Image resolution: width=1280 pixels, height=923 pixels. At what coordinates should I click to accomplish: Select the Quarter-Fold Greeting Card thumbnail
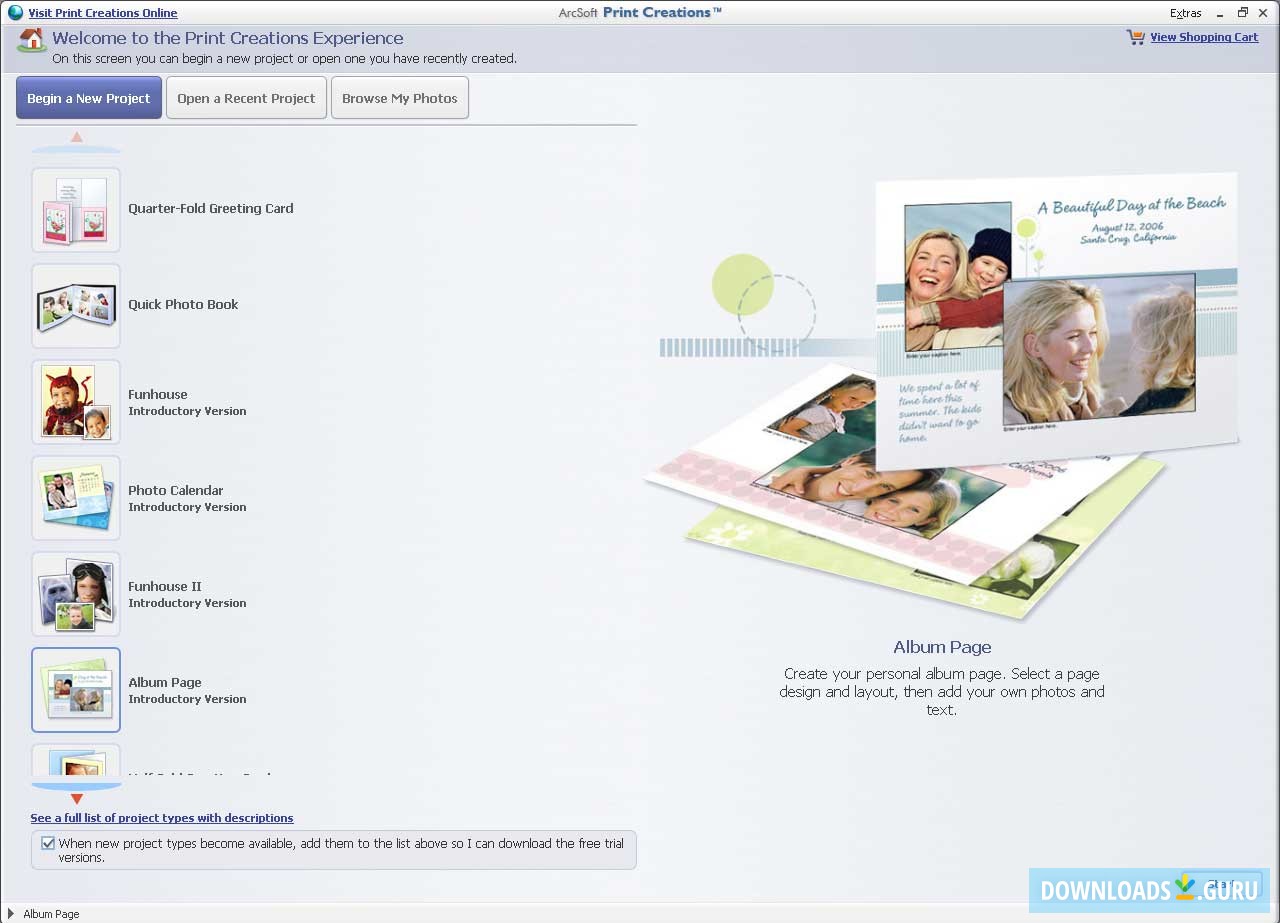[76, 209]
